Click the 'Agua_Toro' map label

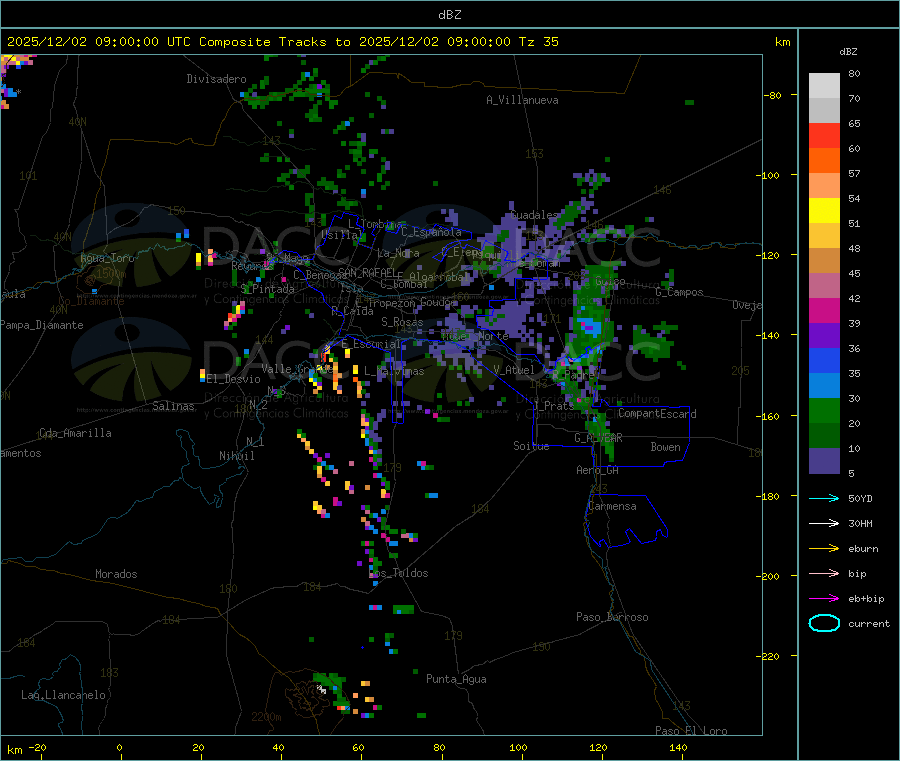click(x=107, y=258)
